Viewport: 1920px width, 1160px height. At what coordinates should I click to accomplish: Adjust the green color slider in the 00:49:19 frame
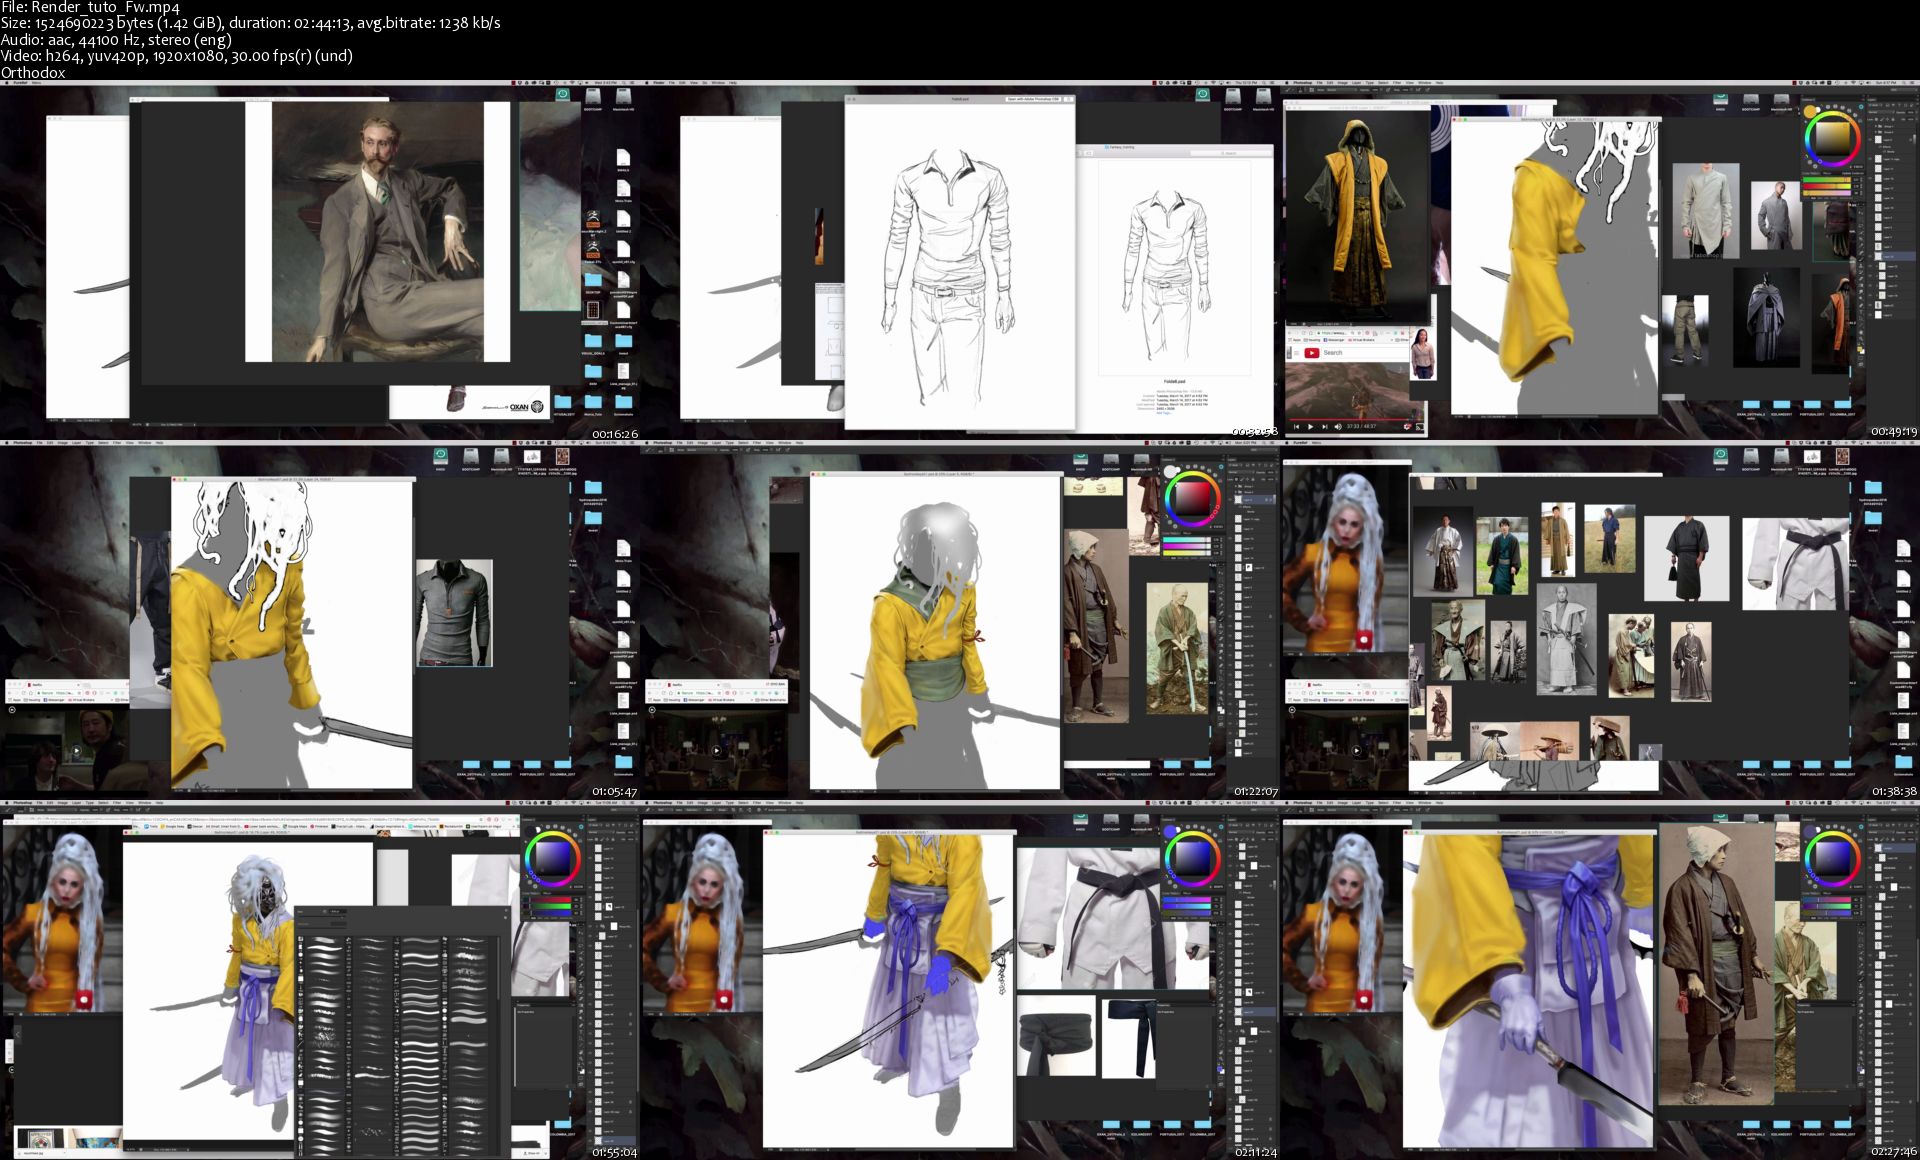1828,179
